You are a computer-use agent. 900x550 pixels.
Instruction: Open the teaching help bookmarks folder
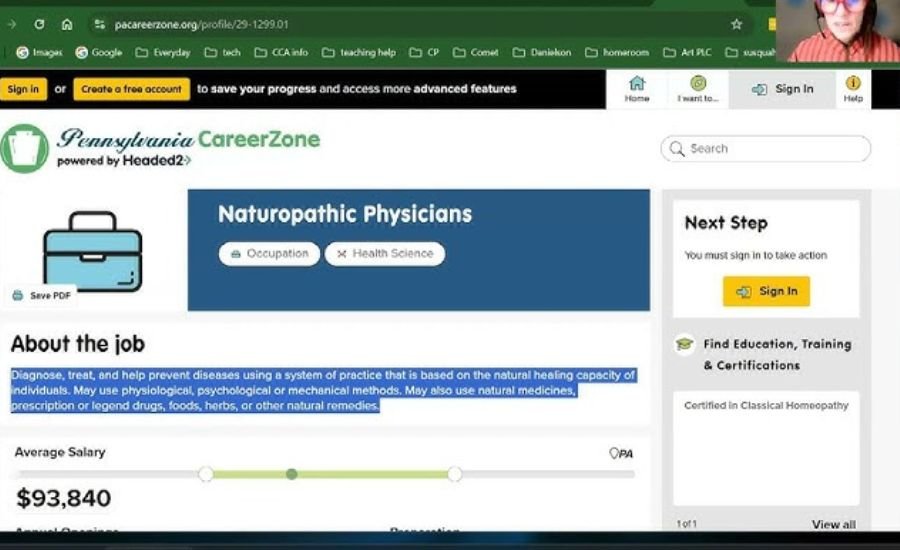coord(359,52)
